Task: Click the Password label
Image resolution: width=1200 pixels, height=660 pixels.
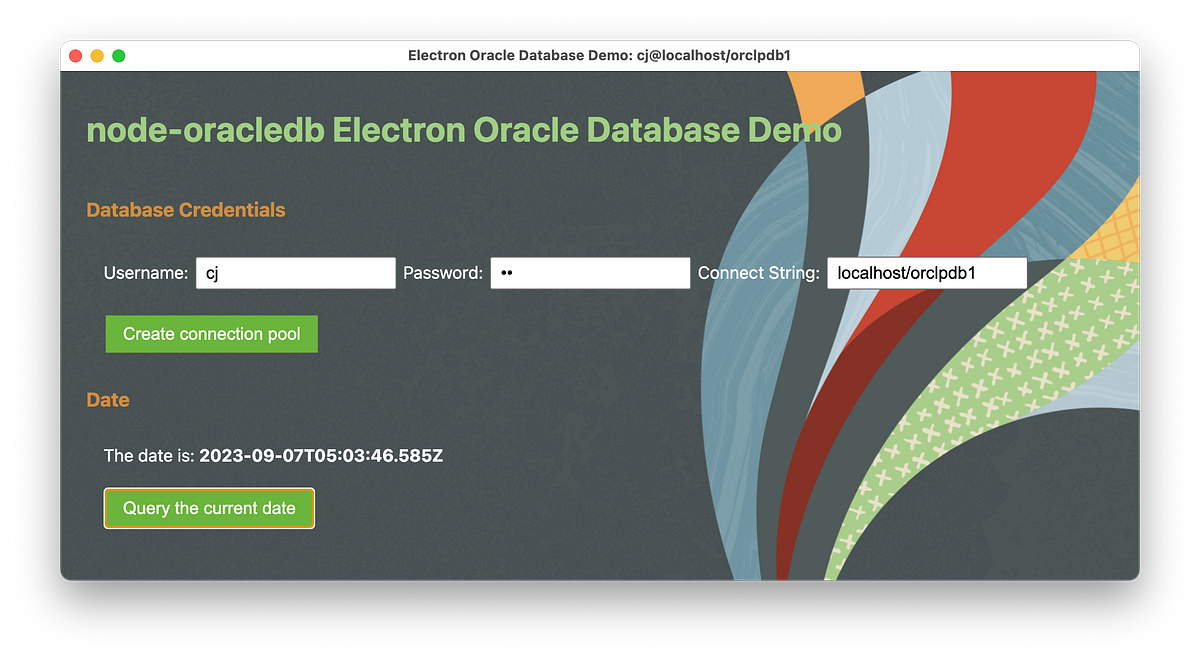Action: pos(441,272)
